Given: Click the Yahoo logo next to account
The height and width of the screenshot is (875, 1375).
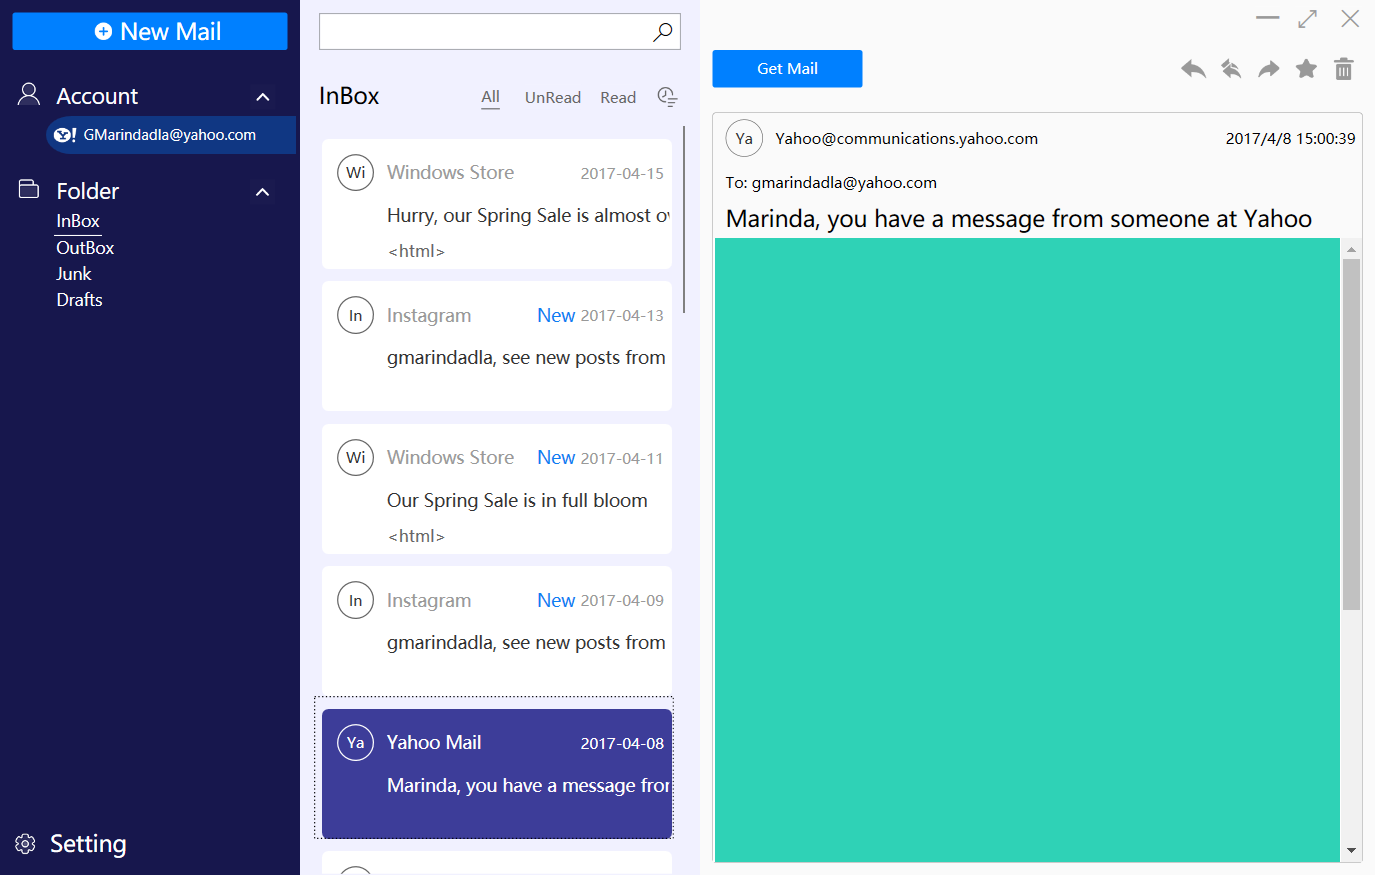Looking at the screenshot, I should click(65, 135).
